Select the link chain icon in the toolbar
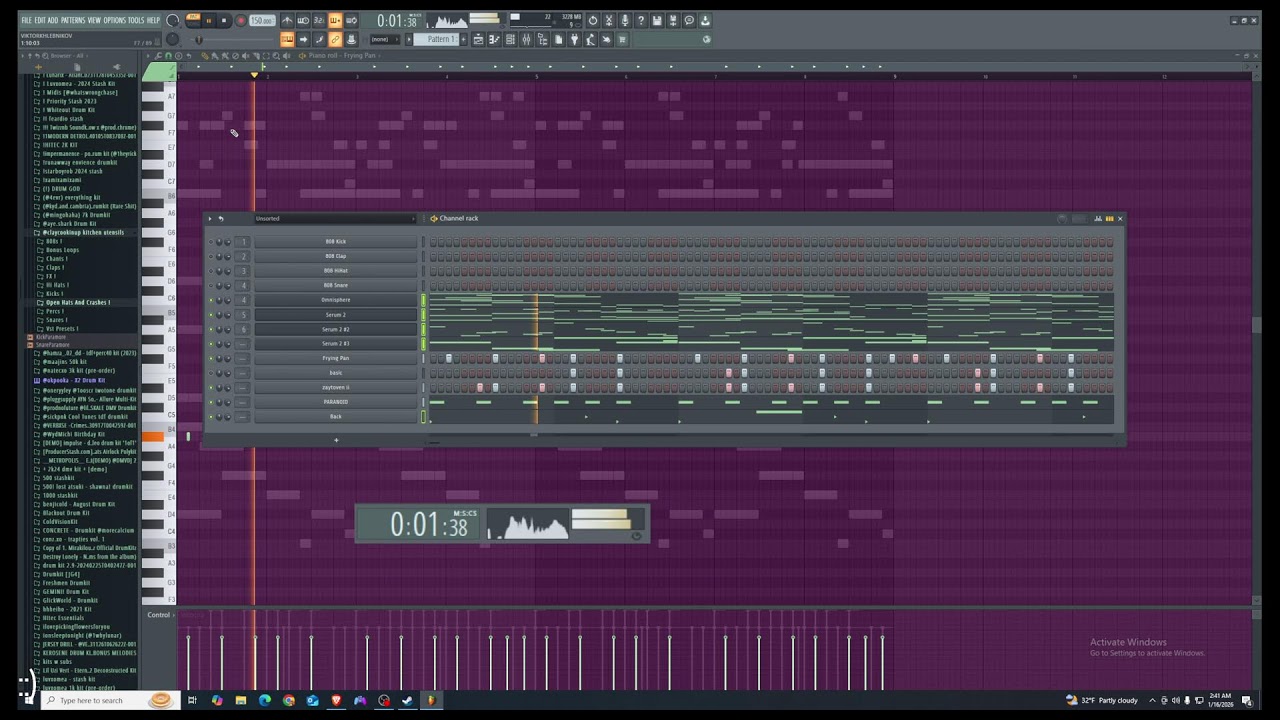1280x720 pixels. pos(335,39)
